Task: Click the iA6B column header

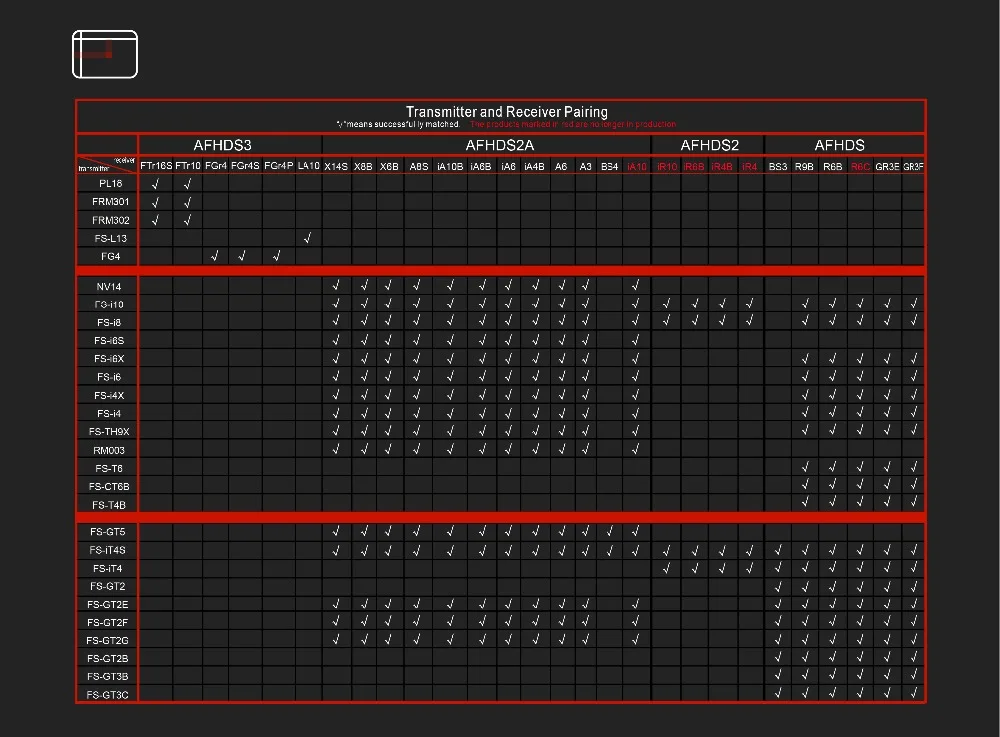Action: coord(481,166)
